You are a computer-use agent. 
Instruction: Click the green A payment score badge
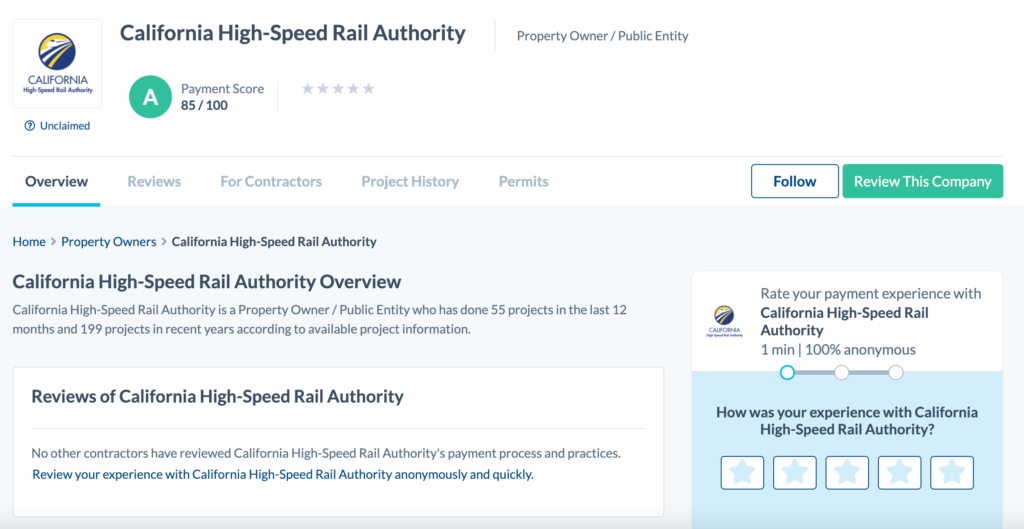pos(150,97)
